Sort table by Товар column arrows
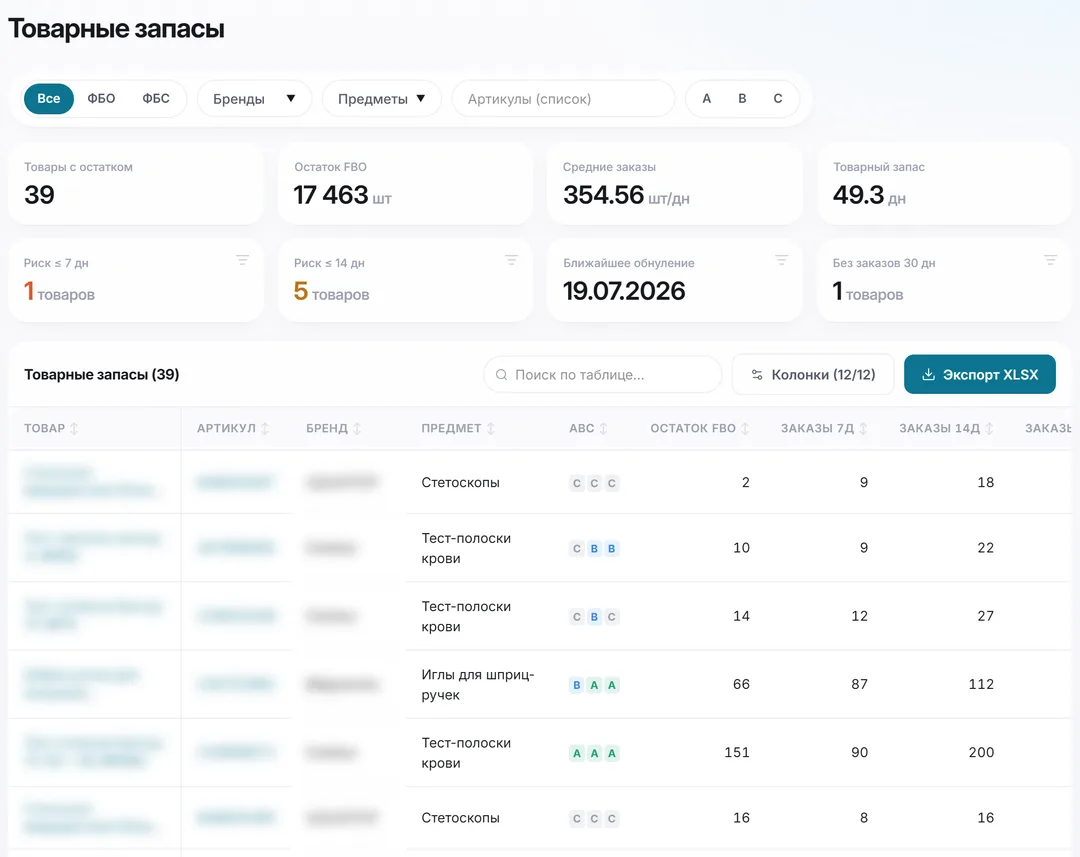Screen dimensions: 1080x857 tap(74, 428)
